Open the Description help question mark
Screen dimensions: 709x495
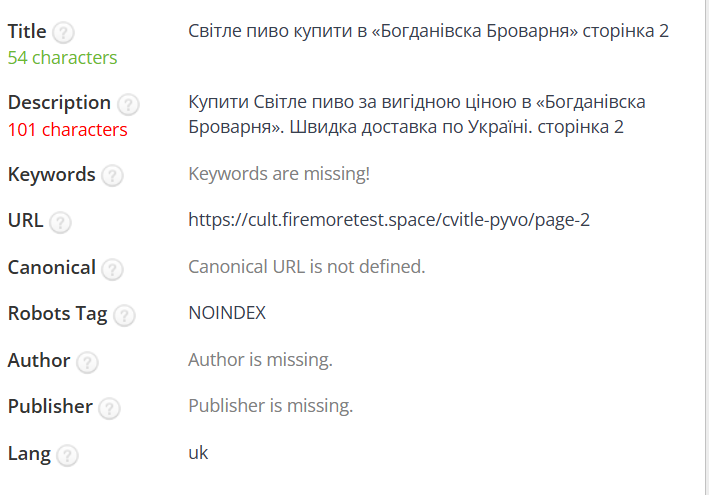(x=128, y=104)
